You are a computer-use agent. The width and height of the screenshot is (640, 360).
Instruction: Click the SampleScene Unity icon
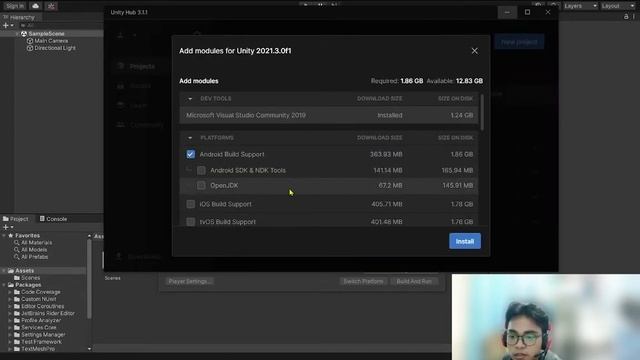24,33
